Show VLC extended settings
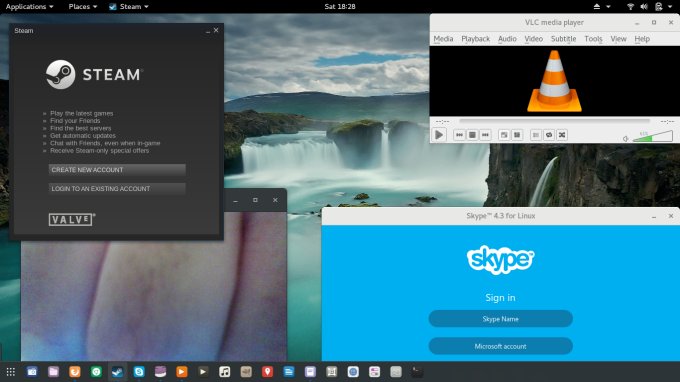Image resolution: width=680 pixels, height=382 pixels. tap(517, 135)
